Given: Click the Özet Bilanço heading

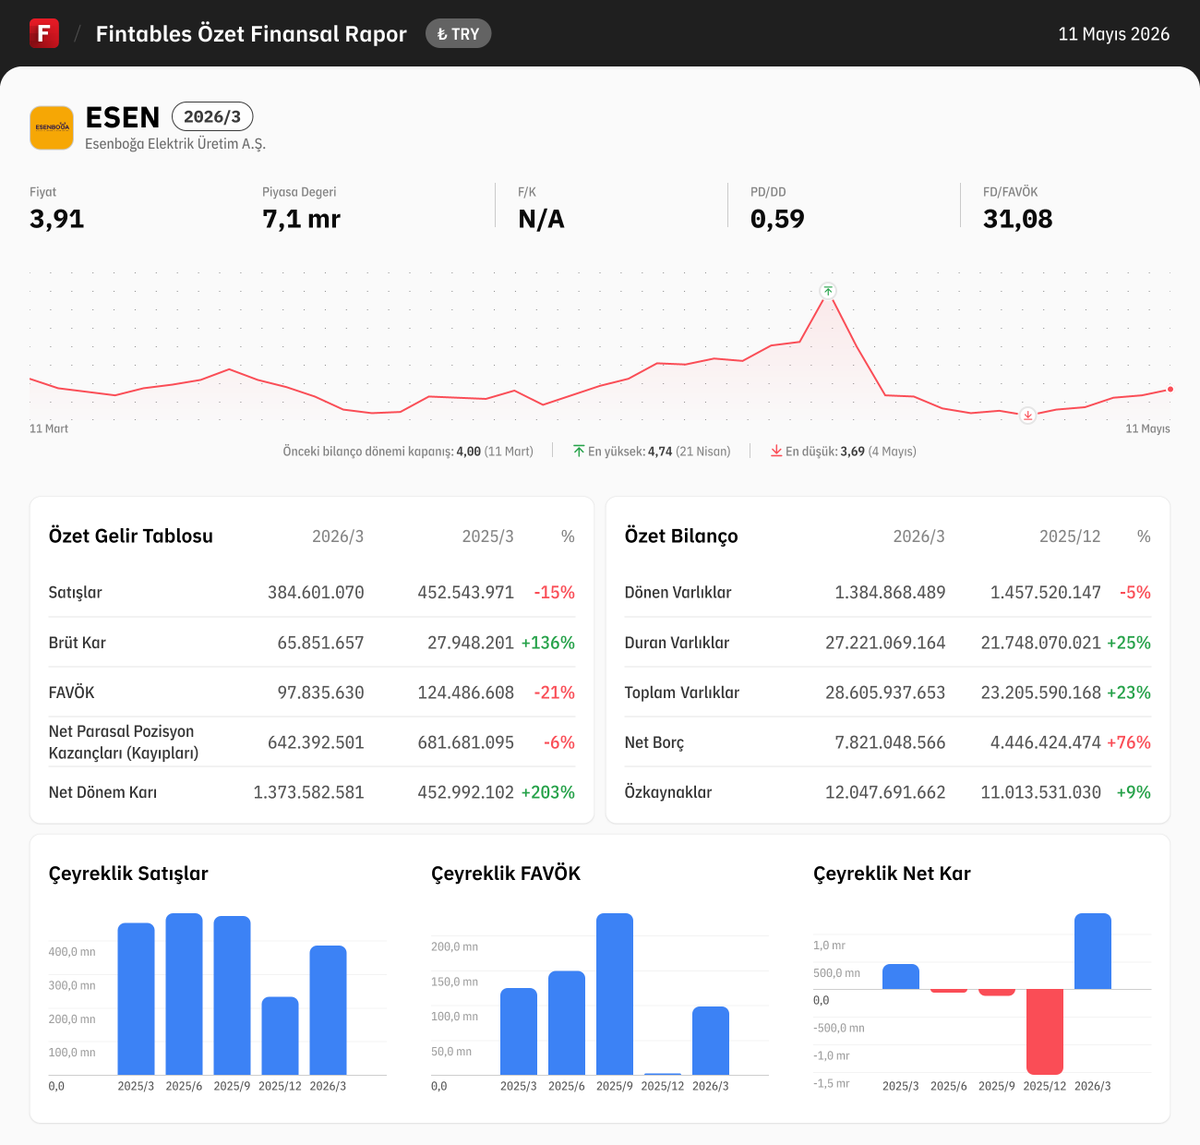Looking at the screenshot, I should tap(682, 536).
